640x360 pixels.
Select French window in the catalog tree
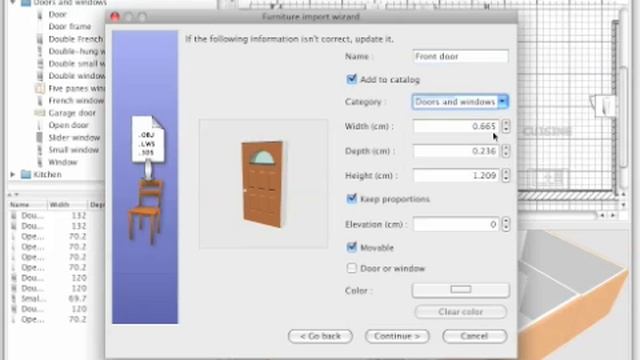click(76, 100)
